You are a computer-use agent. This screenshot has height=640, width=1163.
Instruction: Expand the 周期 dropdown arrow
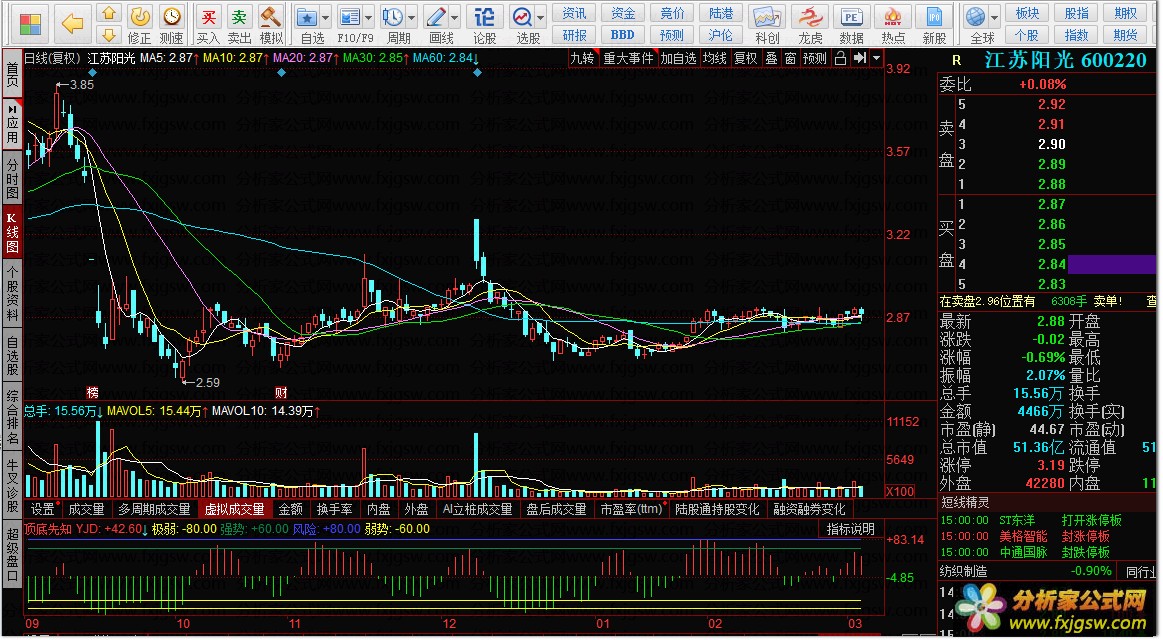point(412,17)
